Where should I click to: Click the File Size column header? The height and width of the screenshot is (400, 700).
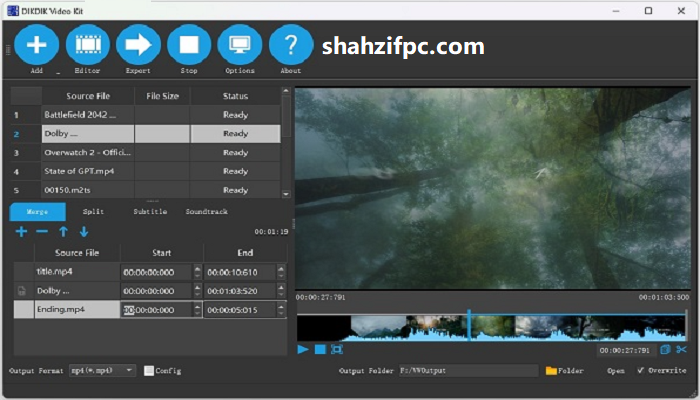pos(162,96)
